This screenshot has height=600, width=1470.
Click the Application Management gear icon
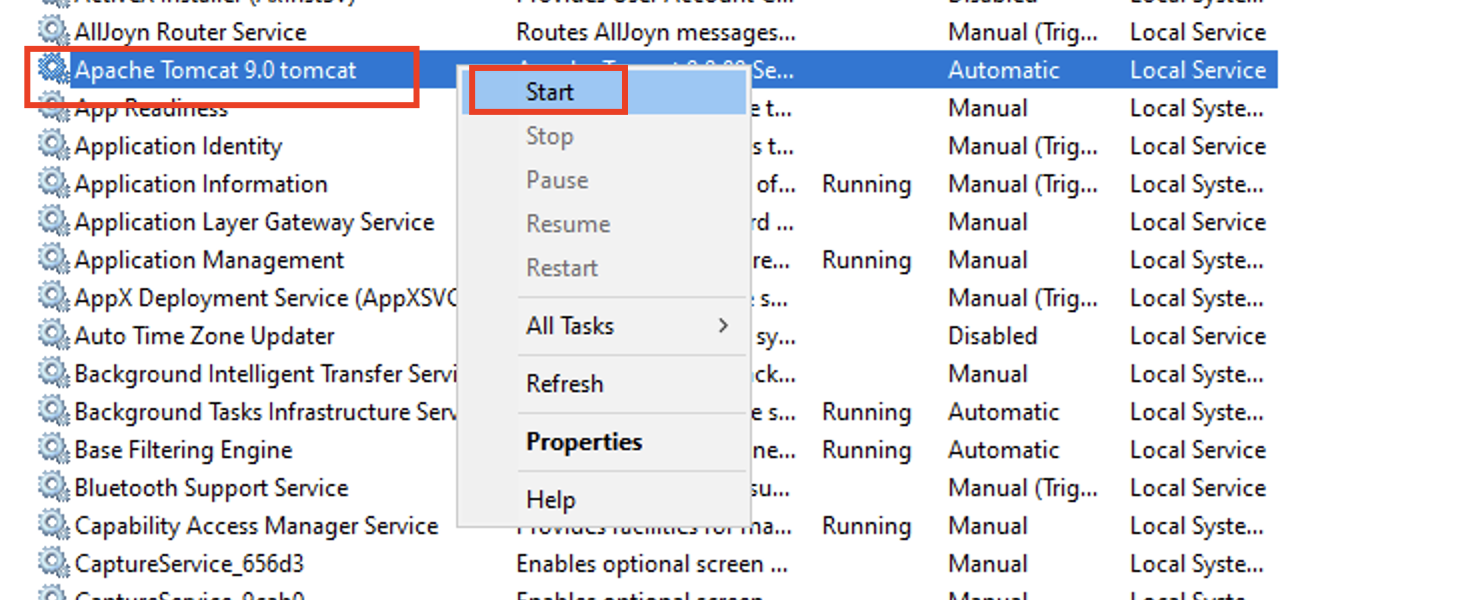click(x=53, y=260)
